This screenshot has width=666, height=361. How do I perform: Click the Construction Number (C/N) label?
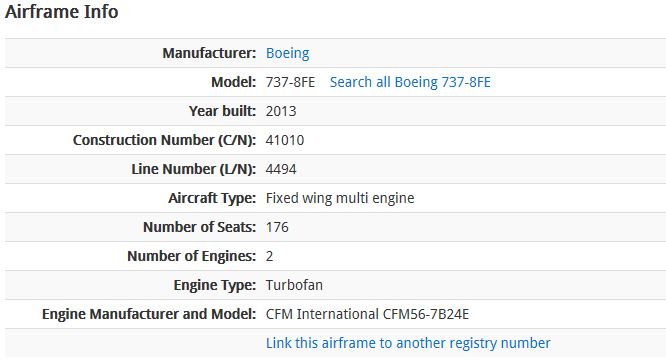(x=164, y=140)
